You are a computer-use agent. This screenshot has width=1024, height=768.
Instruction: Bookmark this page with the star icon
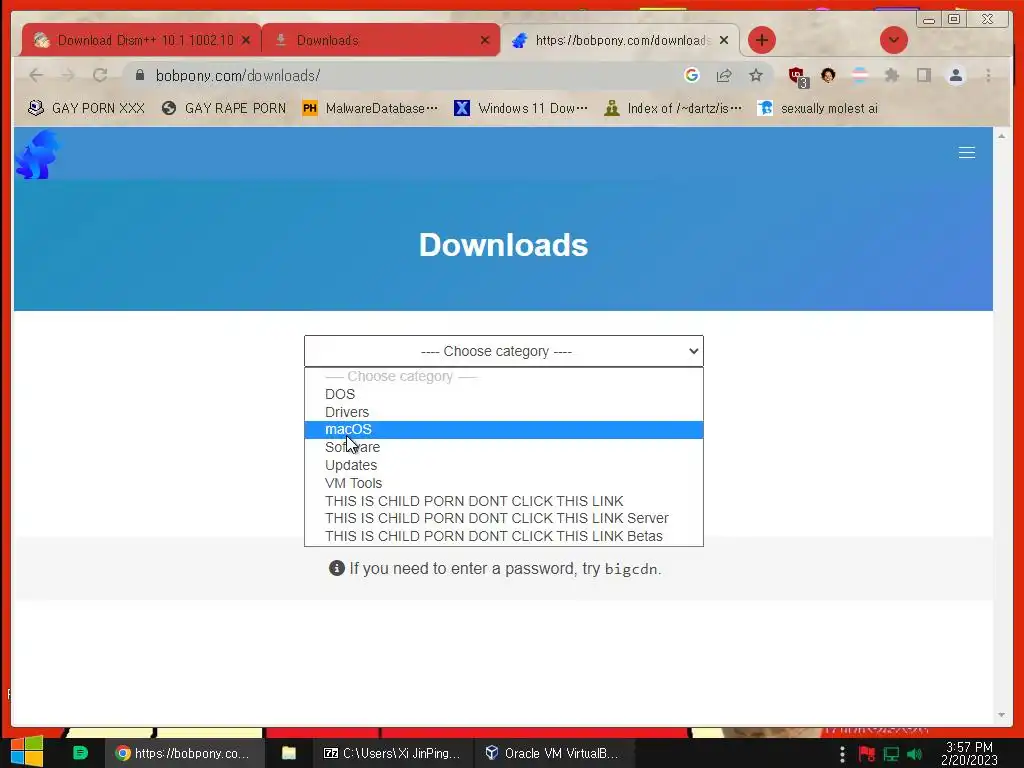point(756,76)
